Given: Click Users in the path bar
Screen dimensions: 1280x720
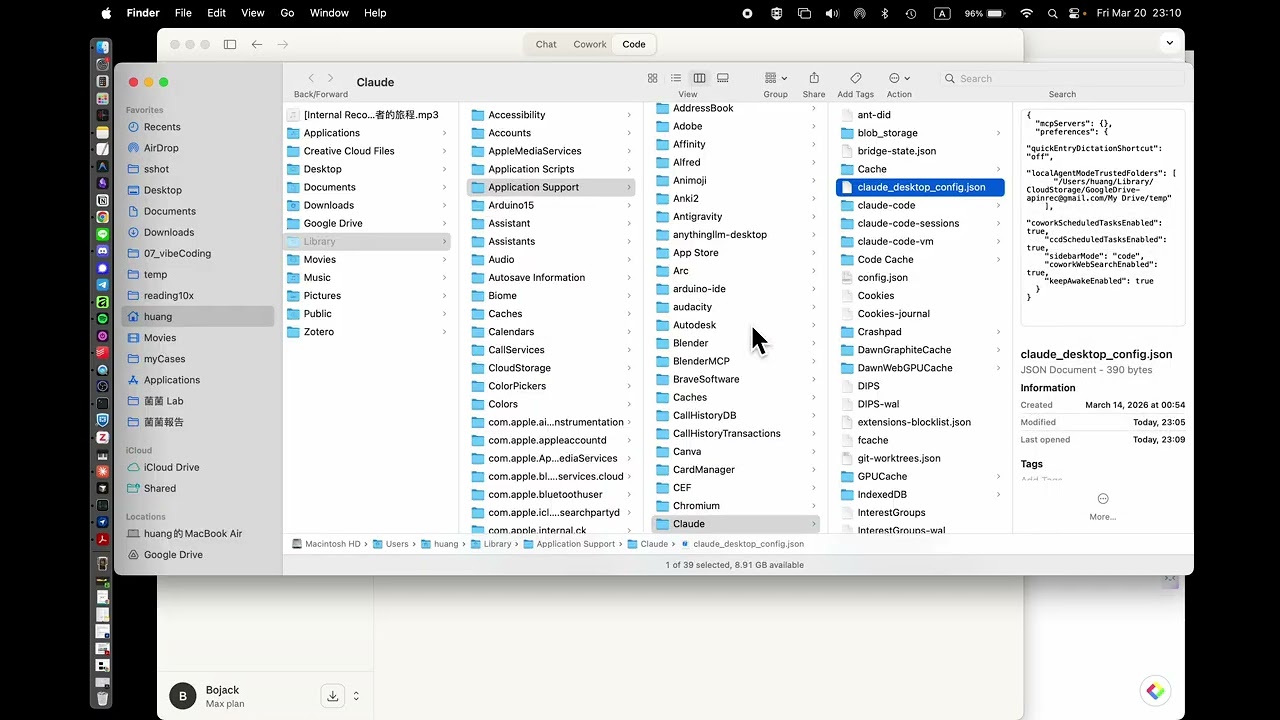Looking at the screenshot, I should [391, 544].
